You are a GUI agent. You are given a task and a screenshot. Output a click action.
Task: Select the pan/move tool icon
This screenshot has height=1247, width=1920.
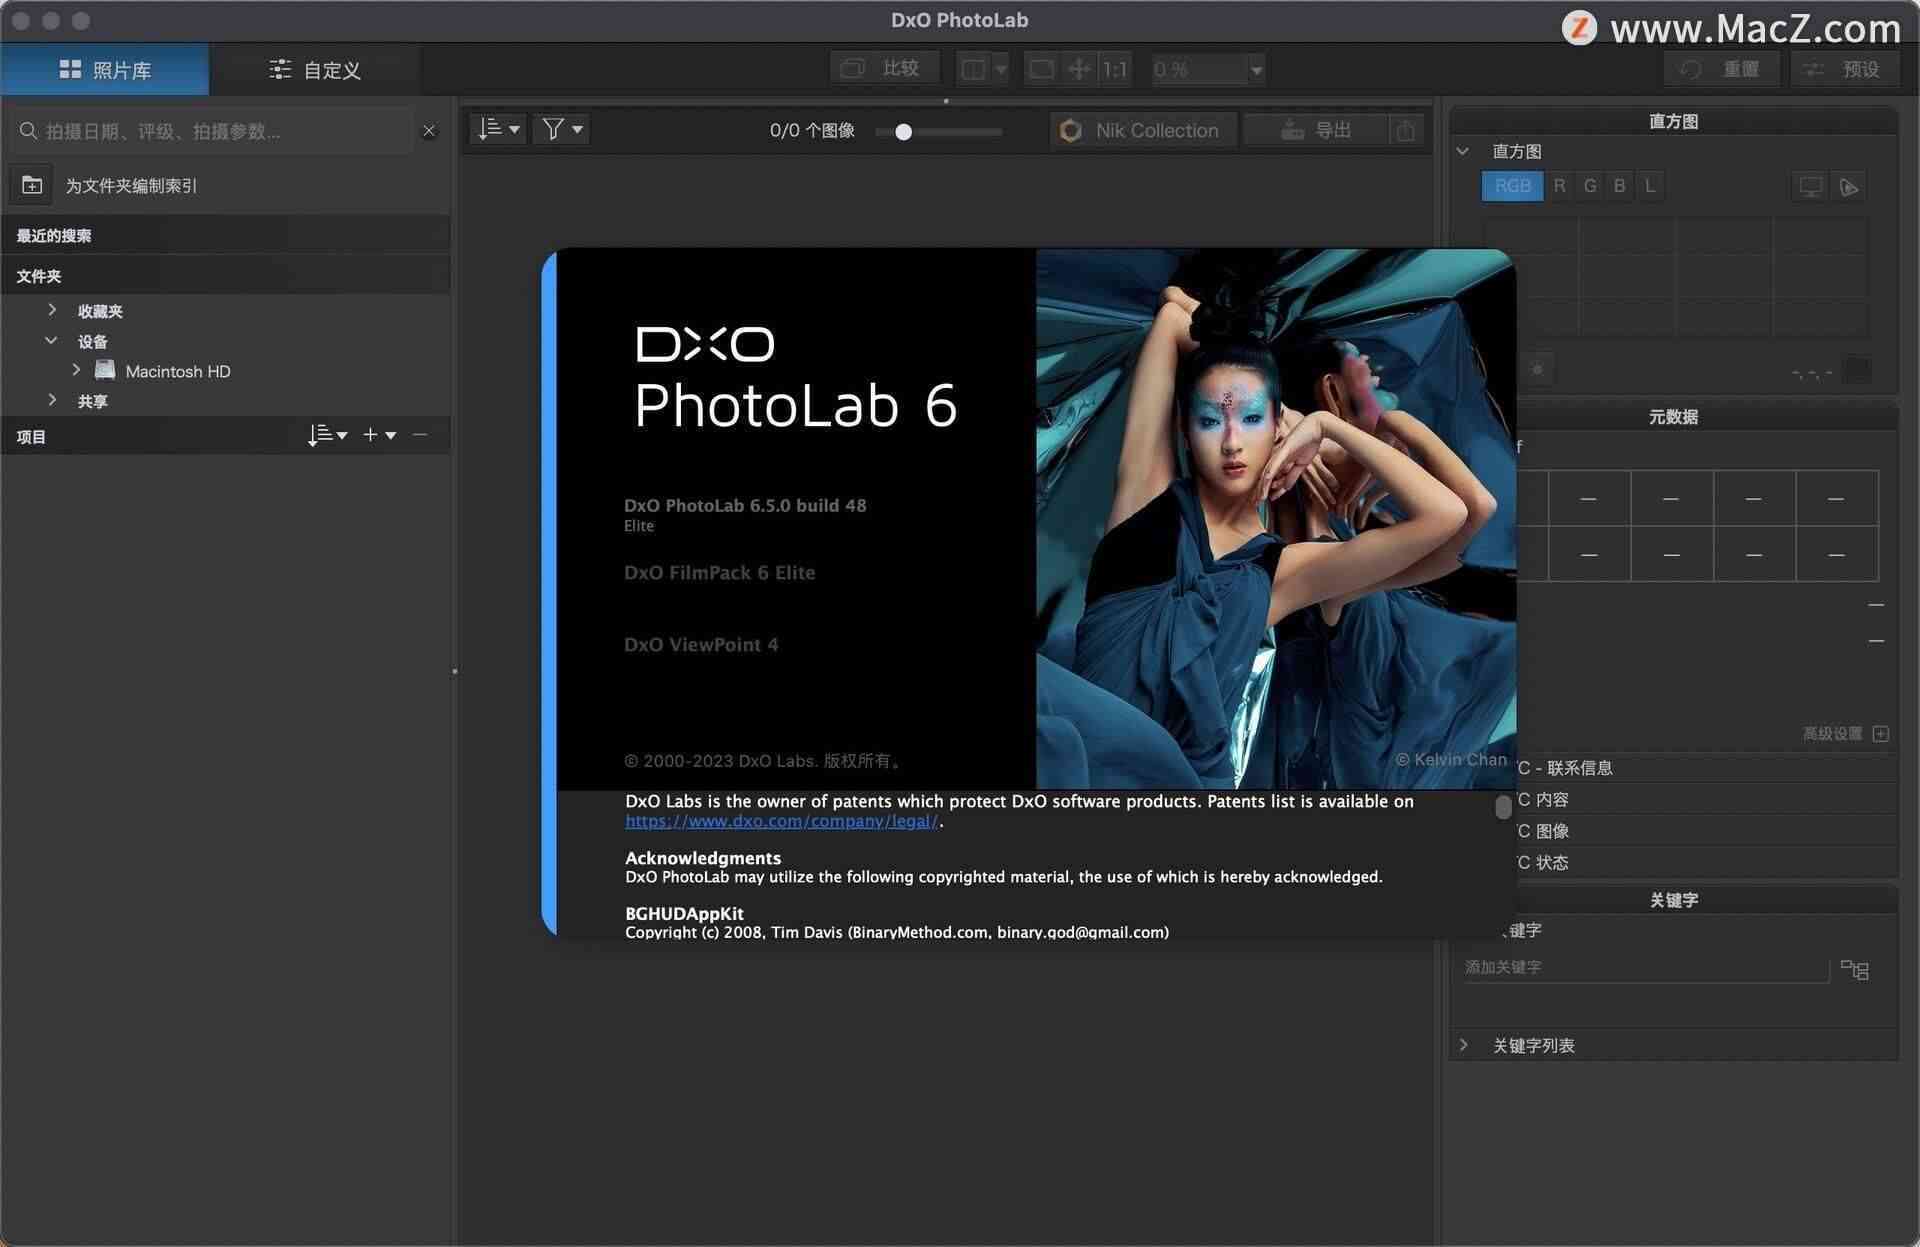pyautogui.click(x=1079, y=69)
